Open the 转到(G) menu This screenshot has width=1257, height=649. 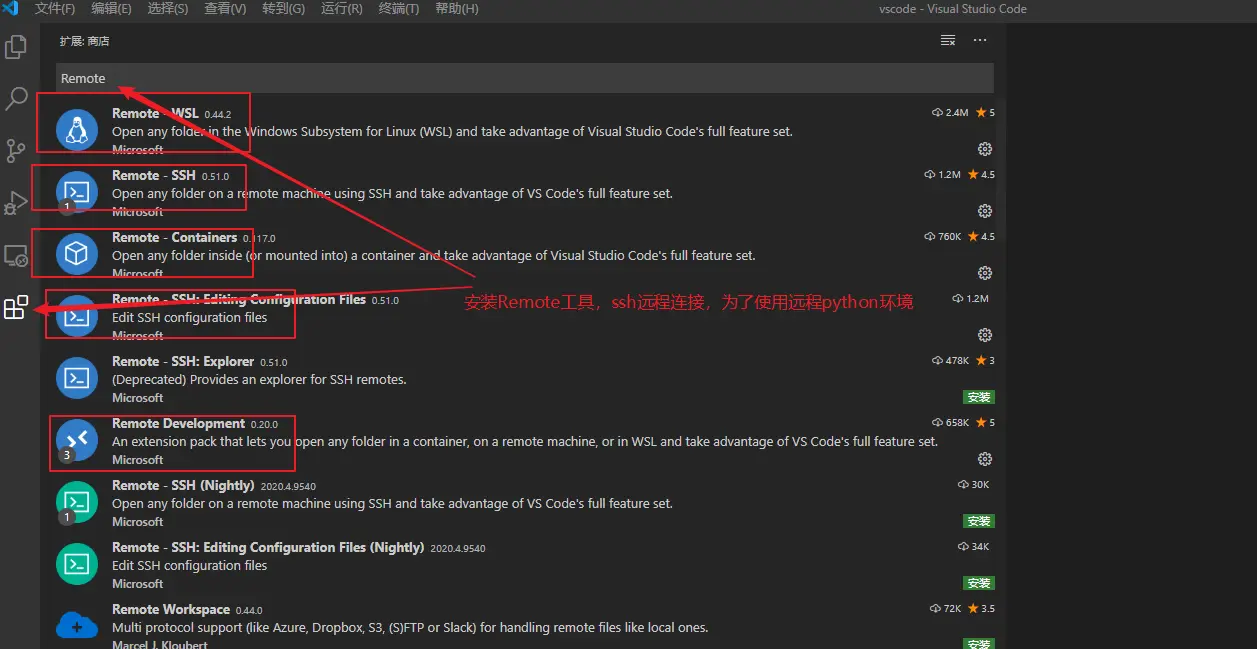tap(284, 9)
